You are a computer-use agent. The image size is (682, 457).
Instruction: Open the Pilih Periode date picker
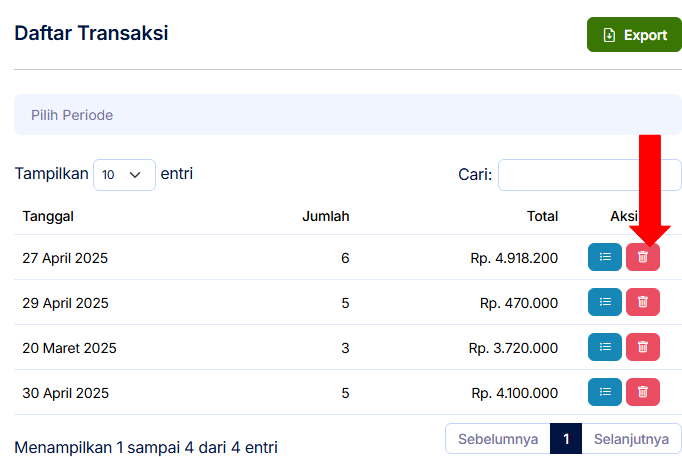click(x=348, y=115)
